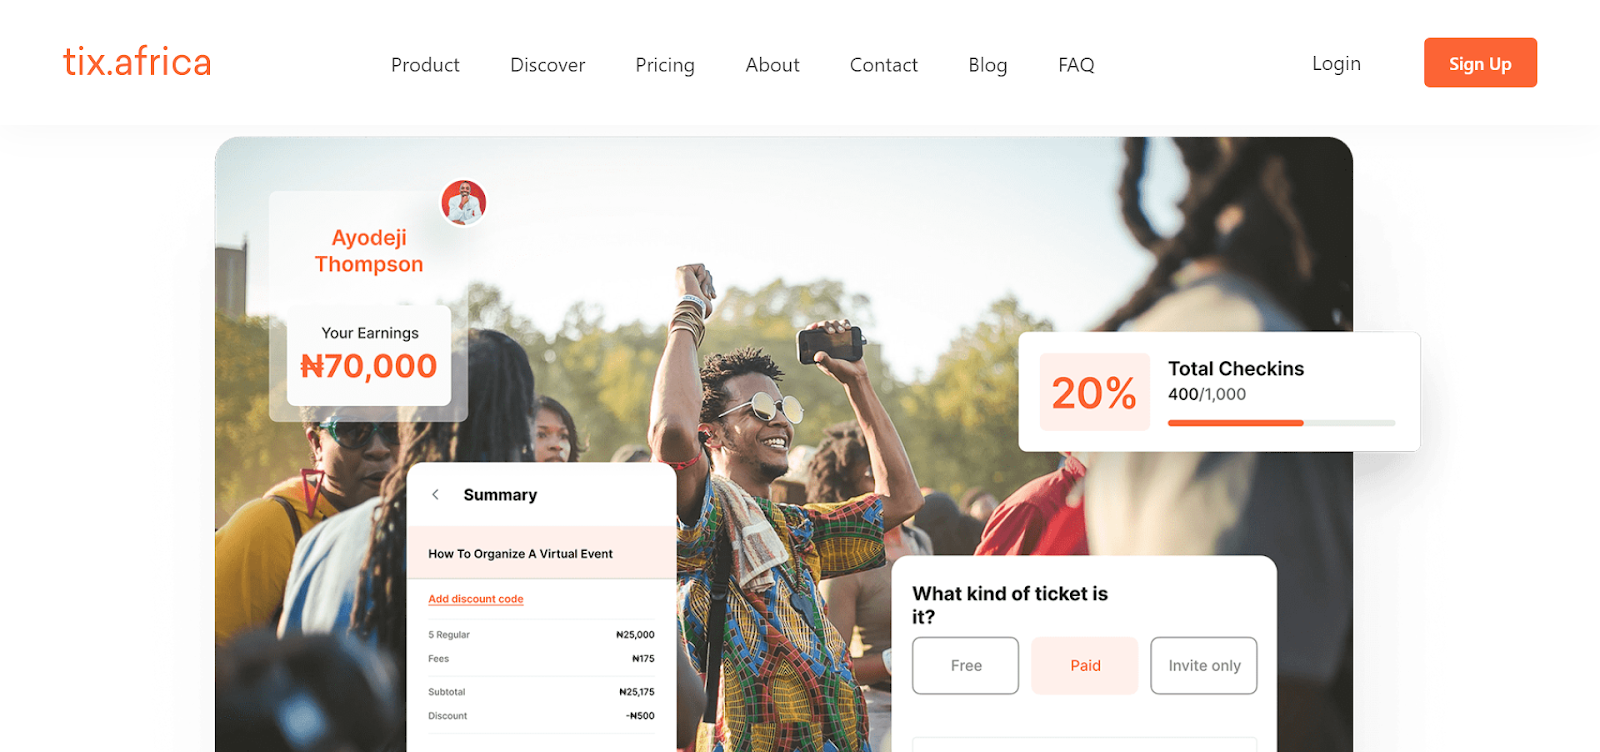Click the back chevron beside Summary

(435, 494)
